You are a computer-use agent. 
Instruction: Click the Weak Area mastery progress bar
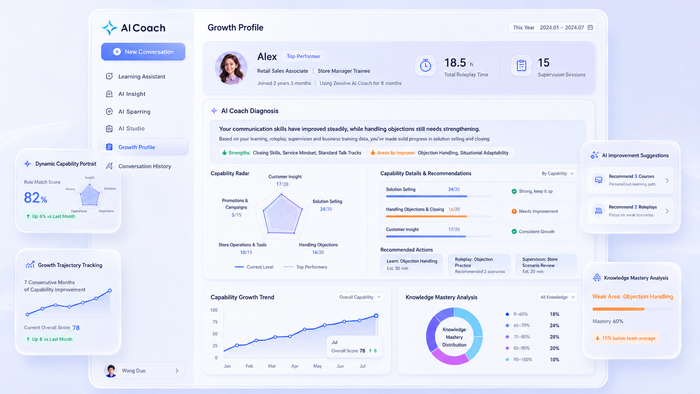click(x=632, y=309)
